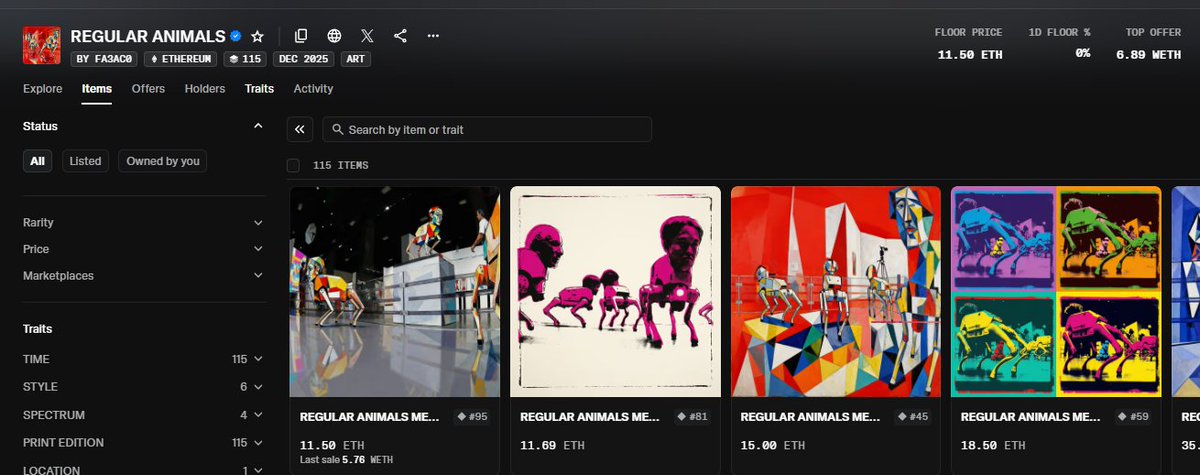Image resolution: width=1200 pixels, height=475 pixels.
Task: Collapse the filter sidebar with double-chevron button
Action: [x=300, y=129]
